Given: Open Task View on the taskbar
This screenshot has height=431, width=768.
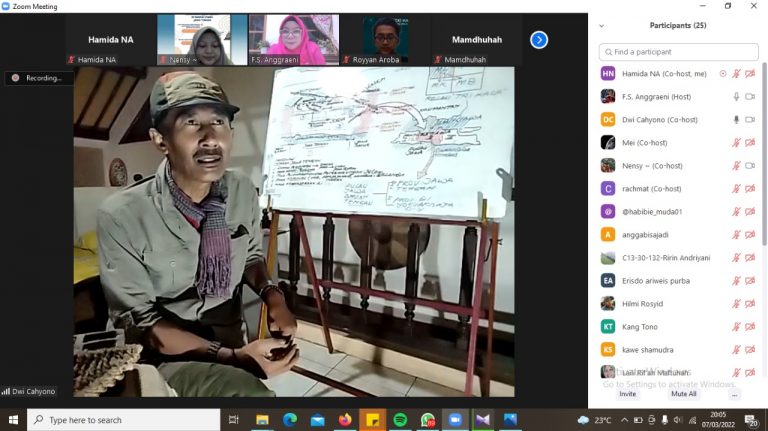Looking at the screenshot, I should tap(234, 420).
